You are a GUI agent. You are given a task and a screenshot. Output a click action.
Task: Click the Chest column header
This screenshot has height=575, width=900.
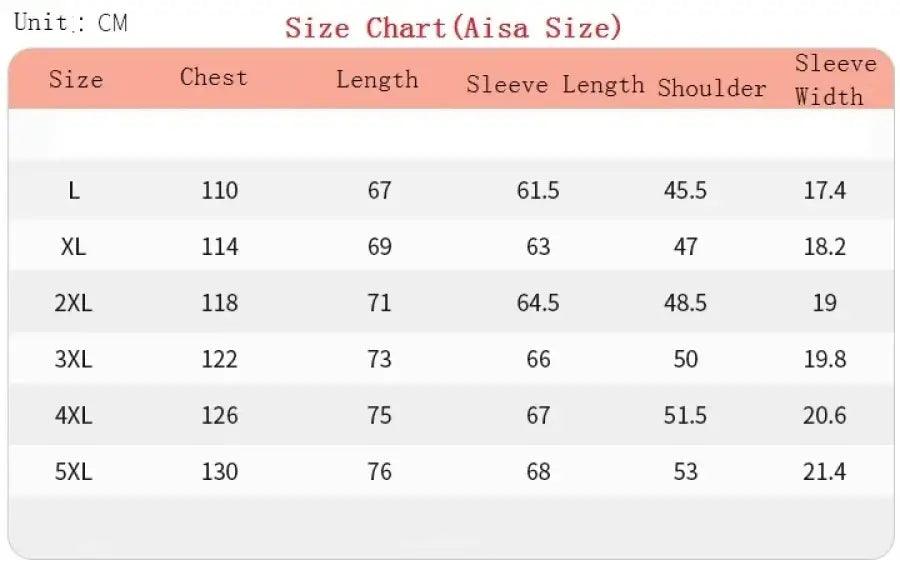(213, 77)
